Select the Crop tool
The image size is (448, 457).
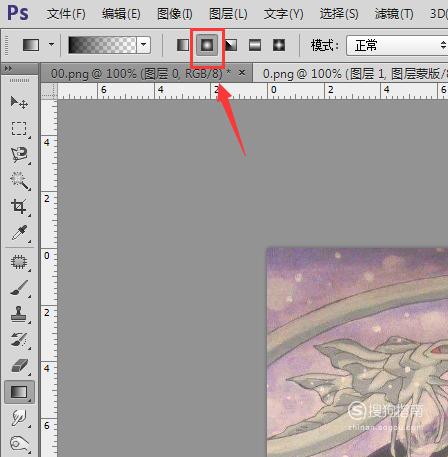[19, 207]
